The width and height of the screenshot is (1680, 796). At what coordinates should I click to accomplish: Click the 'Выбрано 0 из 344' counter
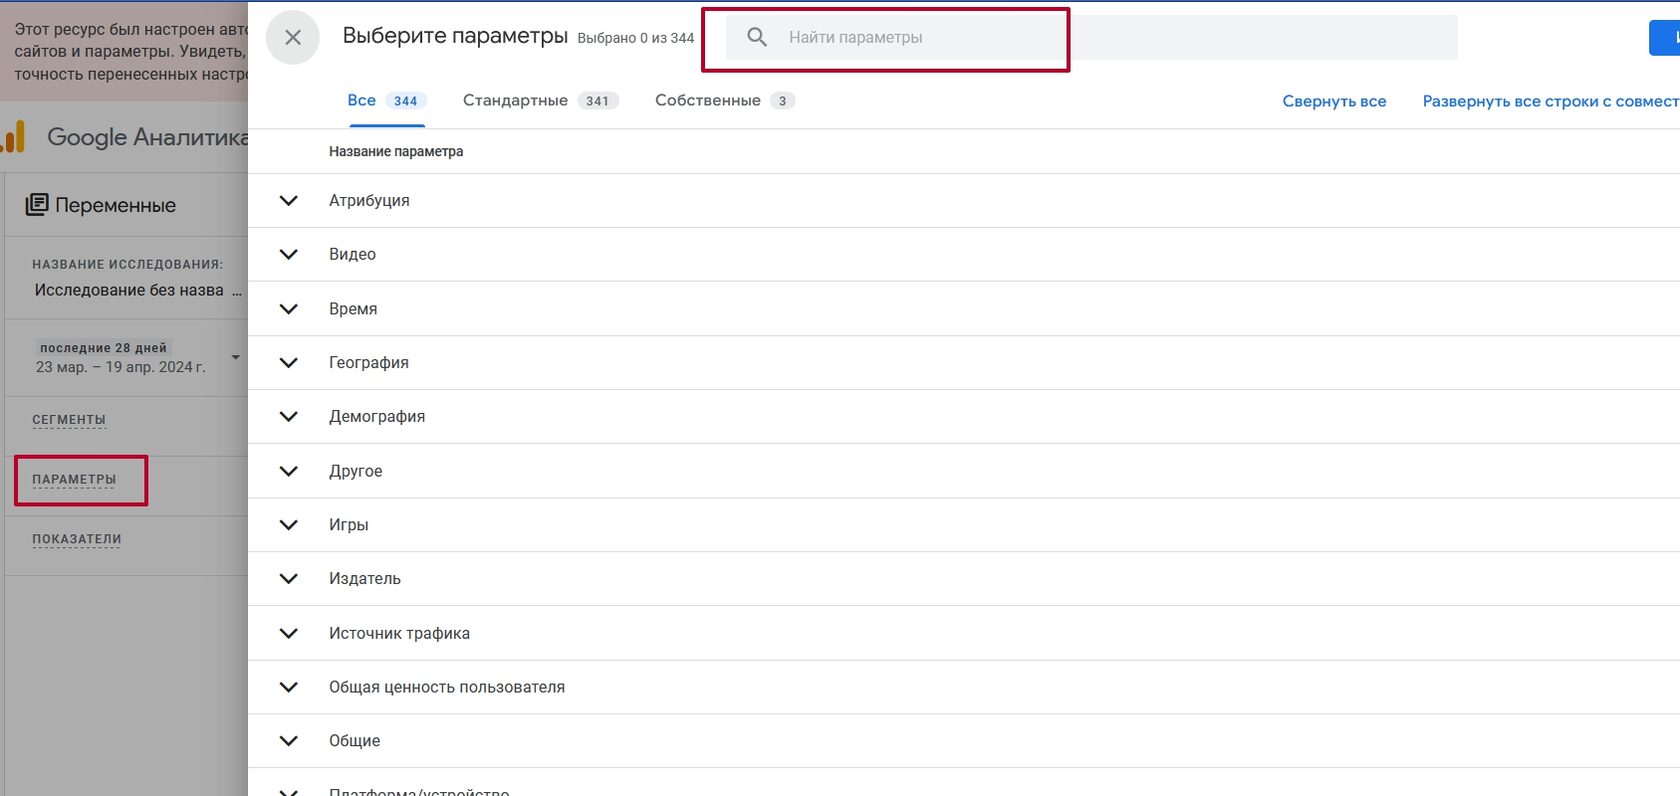tap(636, 38)
